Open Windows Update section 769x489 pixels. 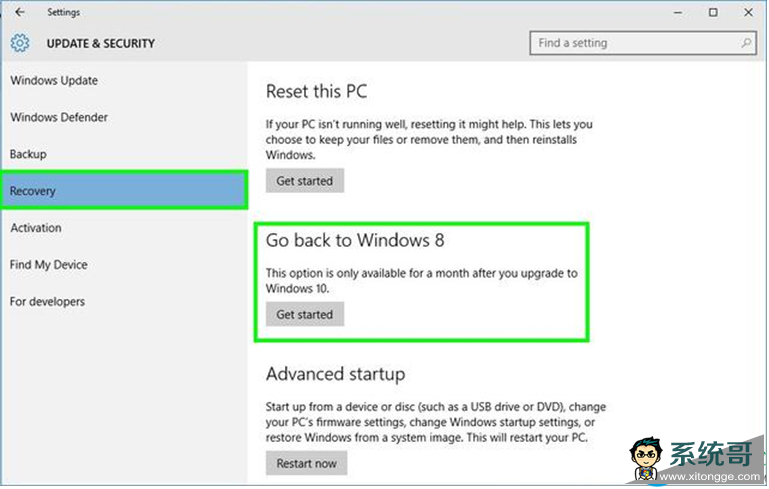54,80
